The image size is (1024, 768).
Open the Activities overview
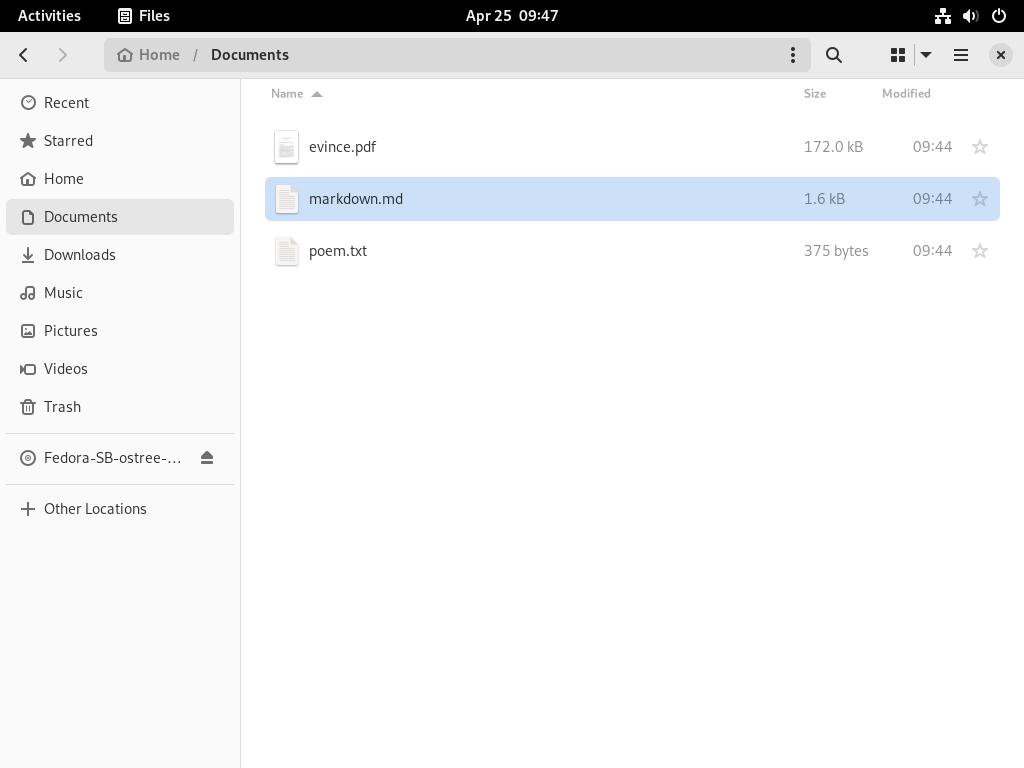click(49, 16)
